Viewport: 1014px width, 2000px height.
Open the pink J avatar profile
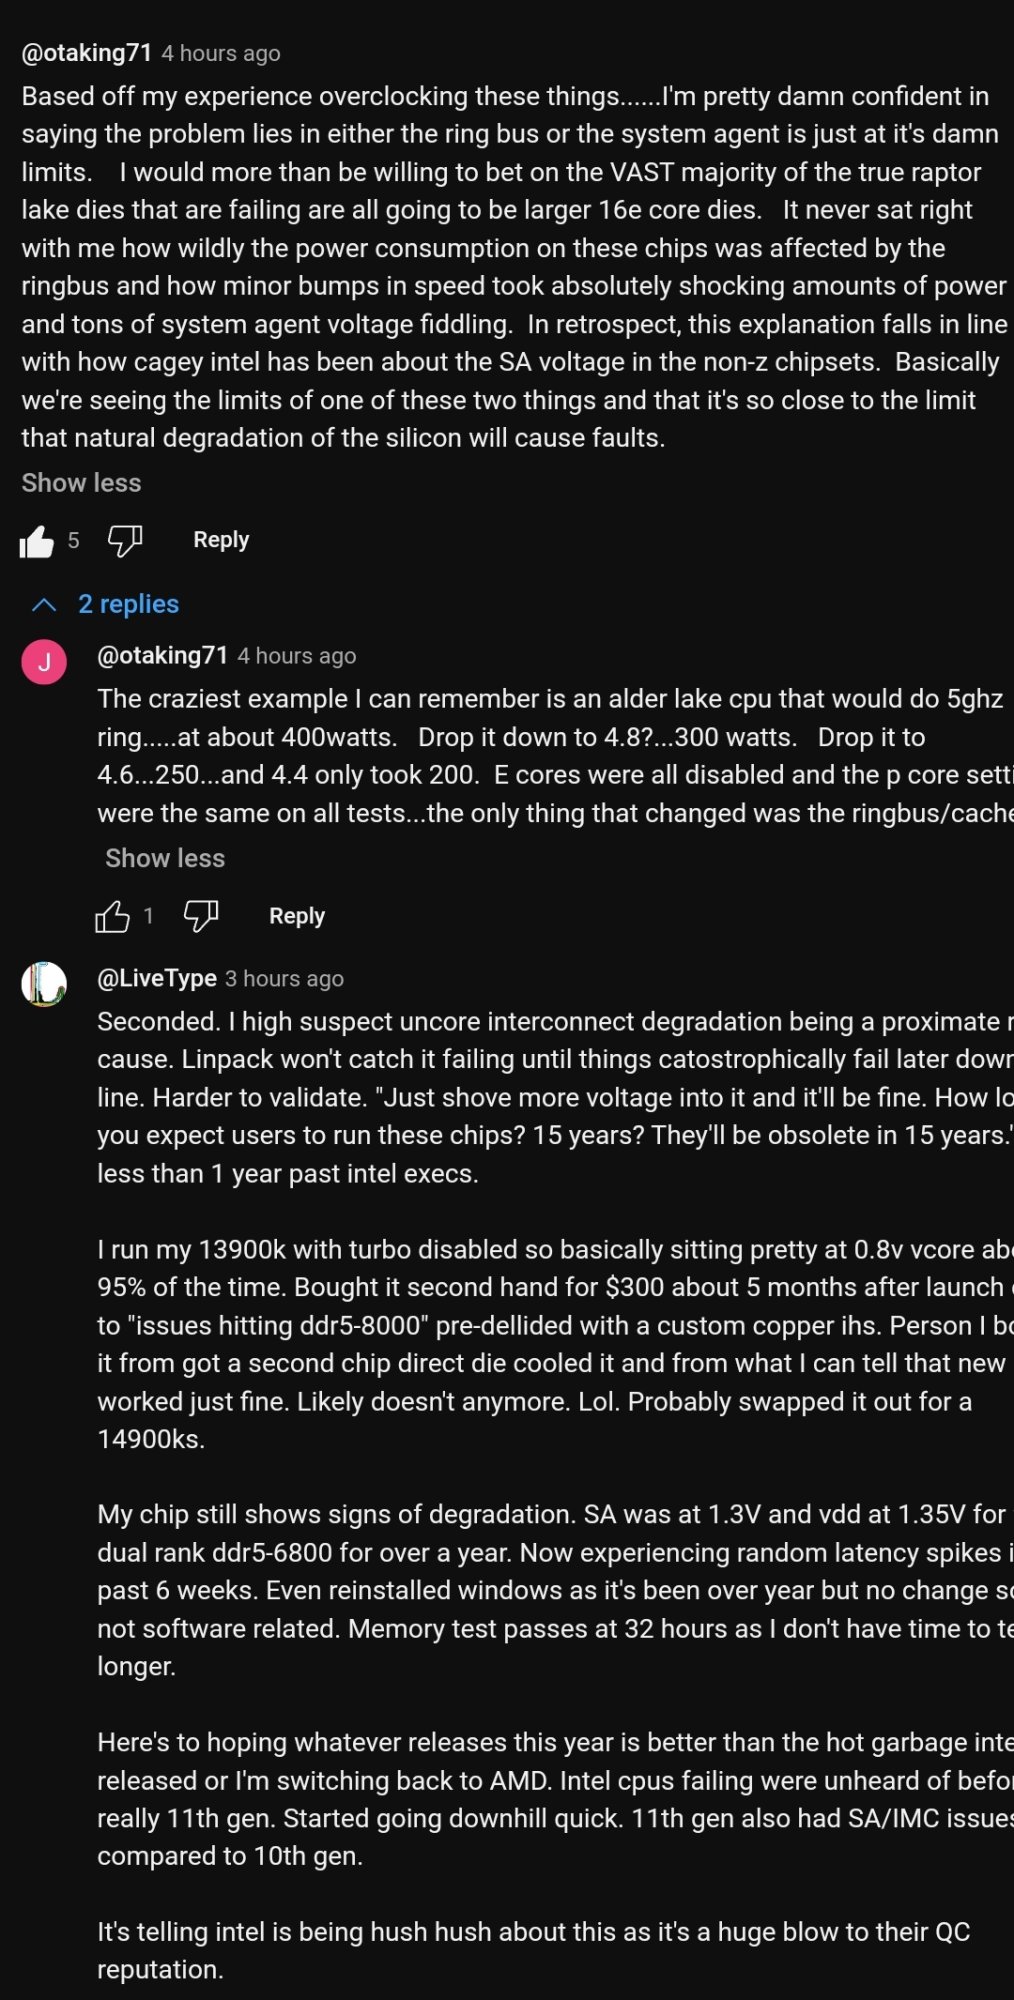tap(44, 662)
